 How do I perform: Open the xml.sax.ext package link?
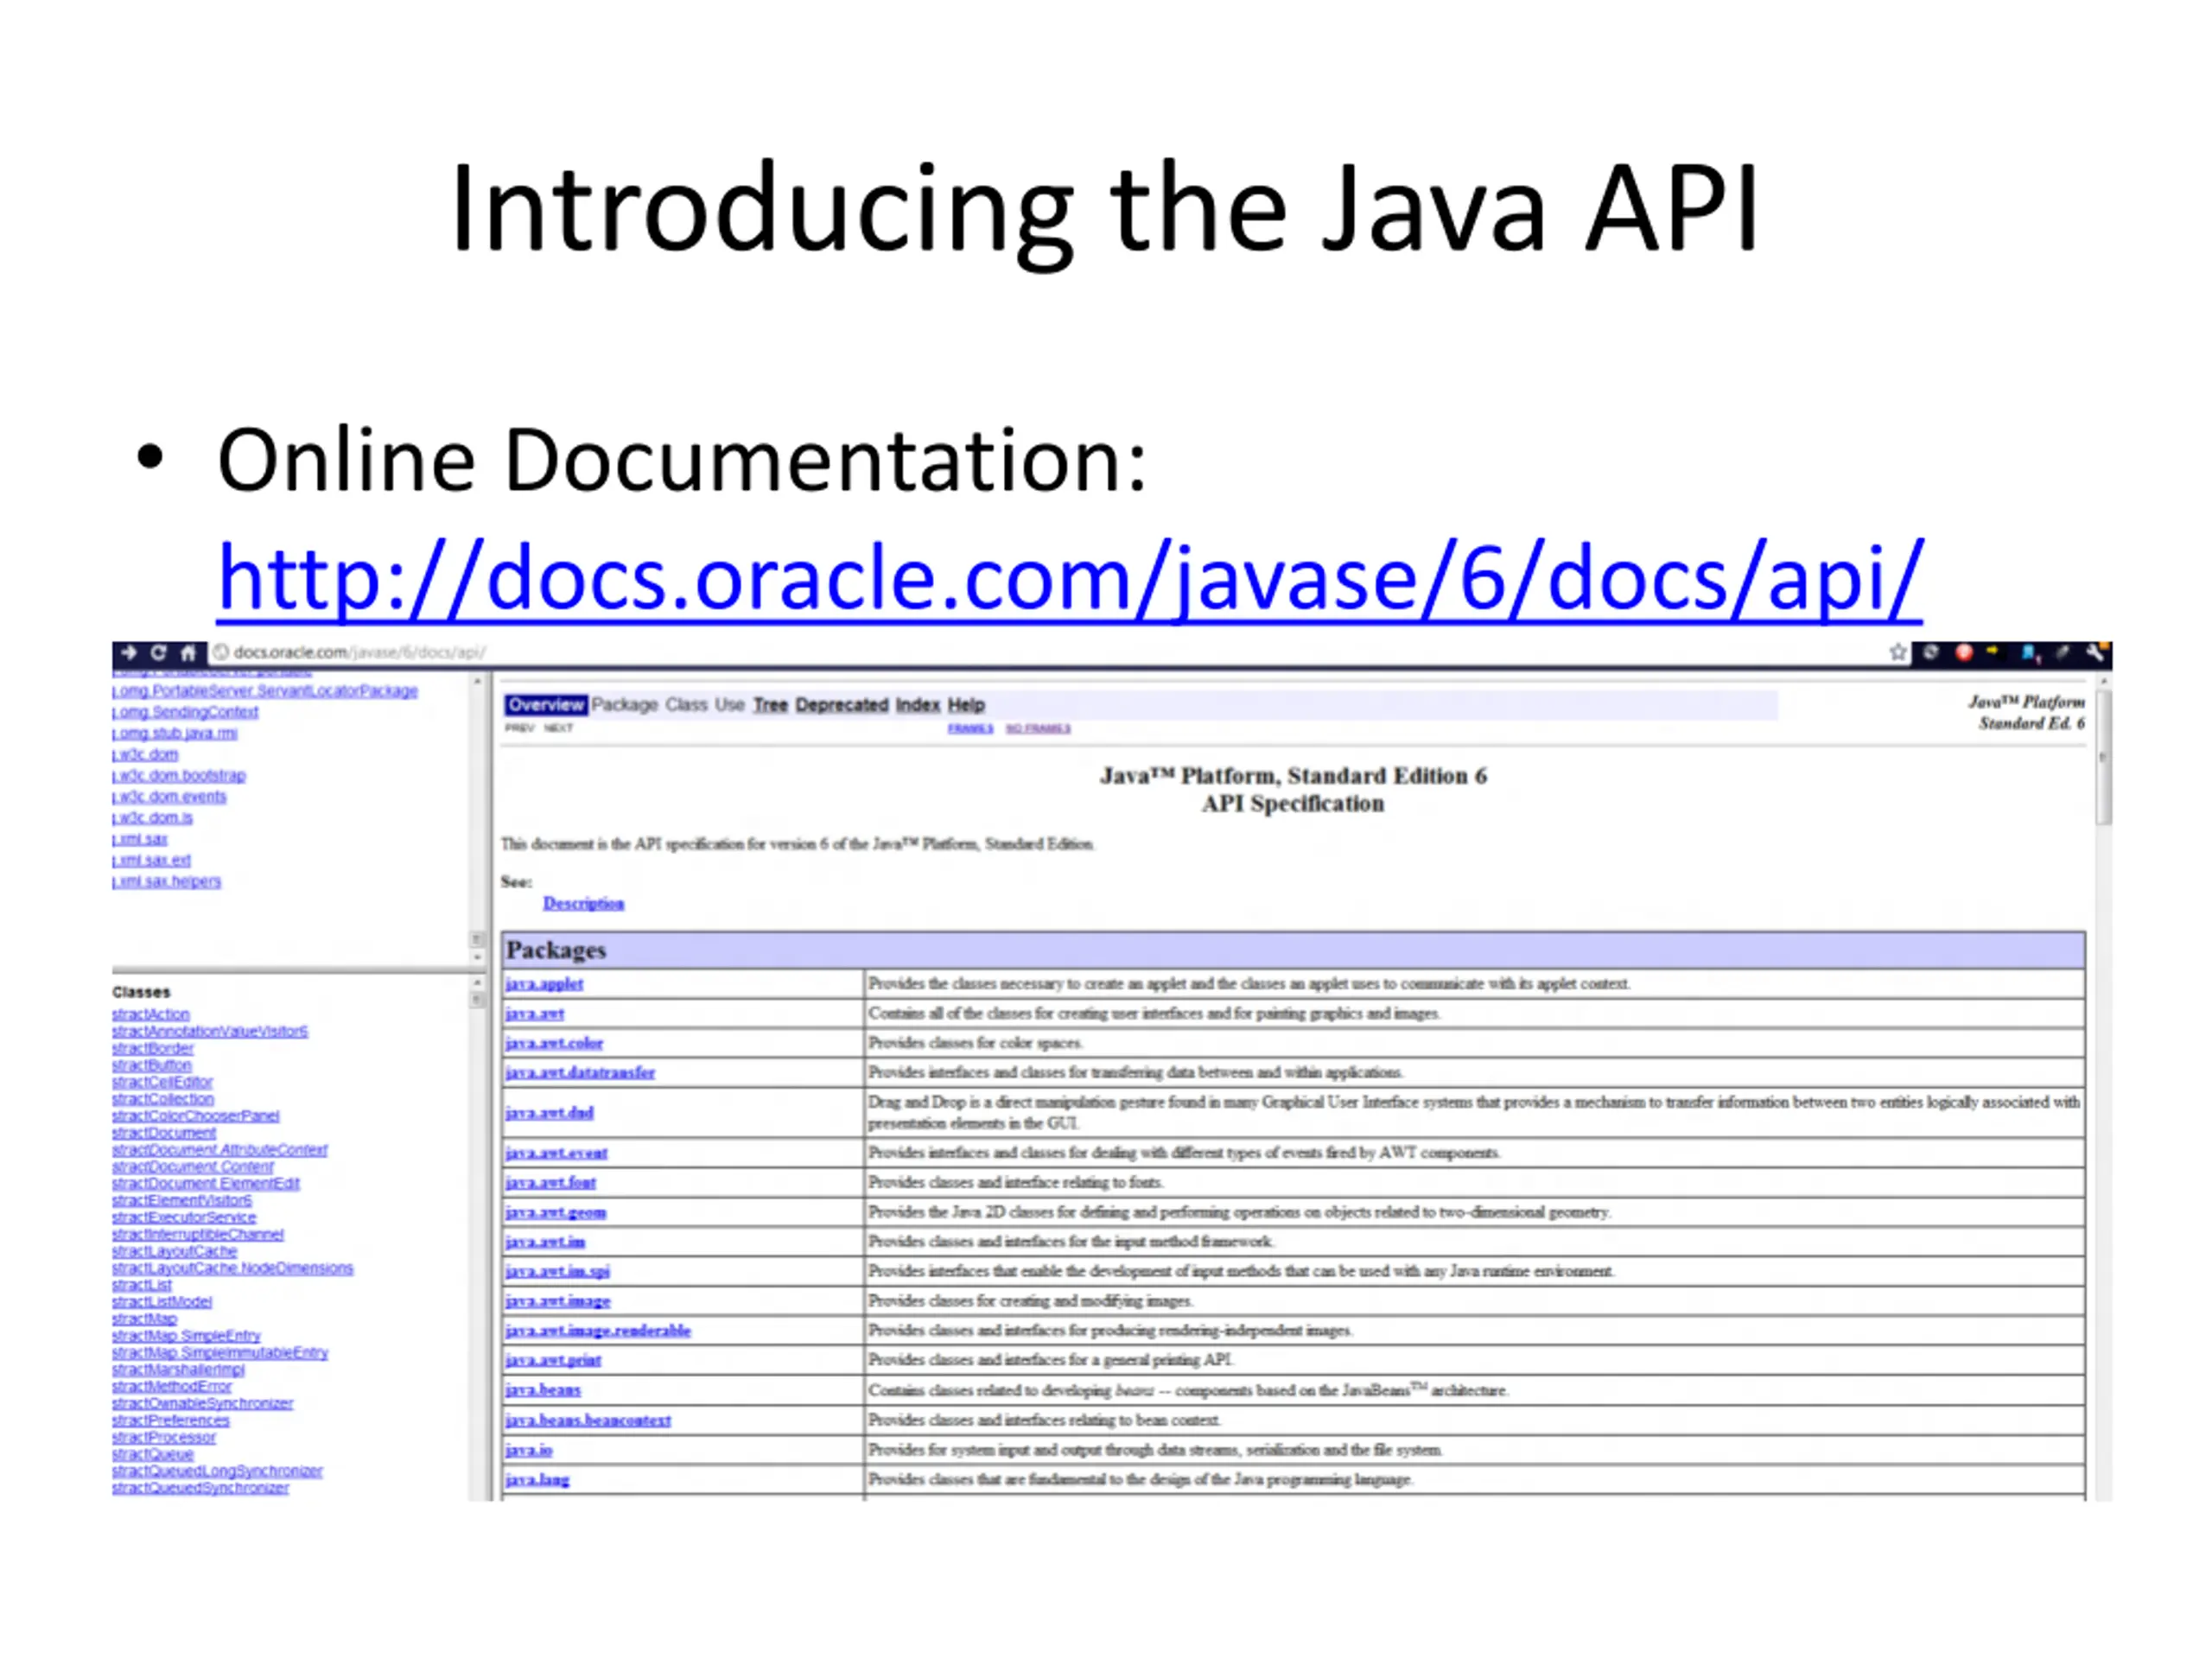[151, 860]
